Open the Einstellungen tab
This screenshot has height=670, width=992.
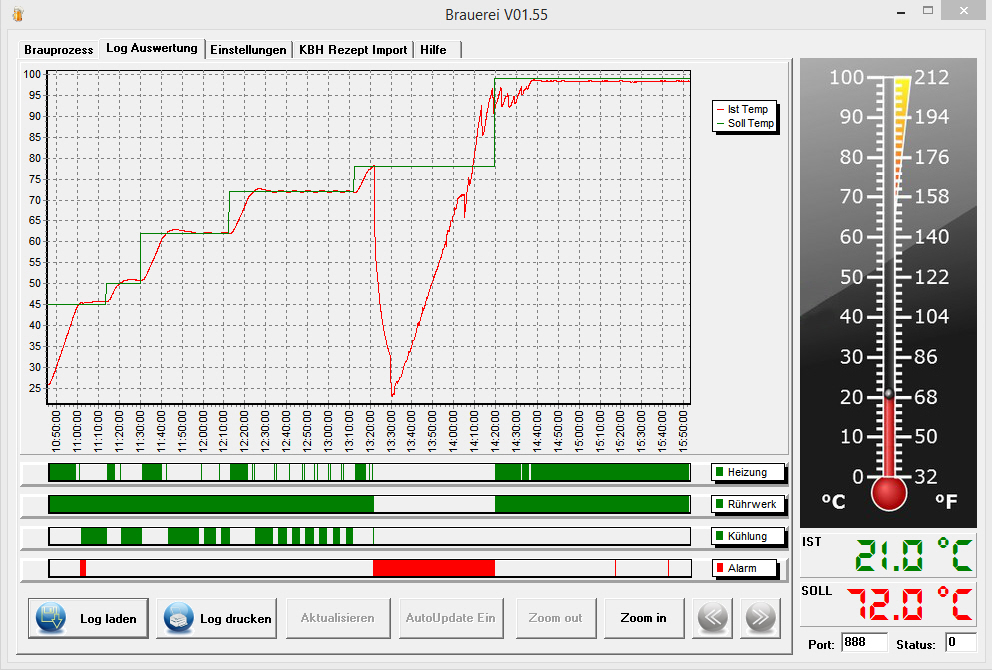tap(248, 49)
